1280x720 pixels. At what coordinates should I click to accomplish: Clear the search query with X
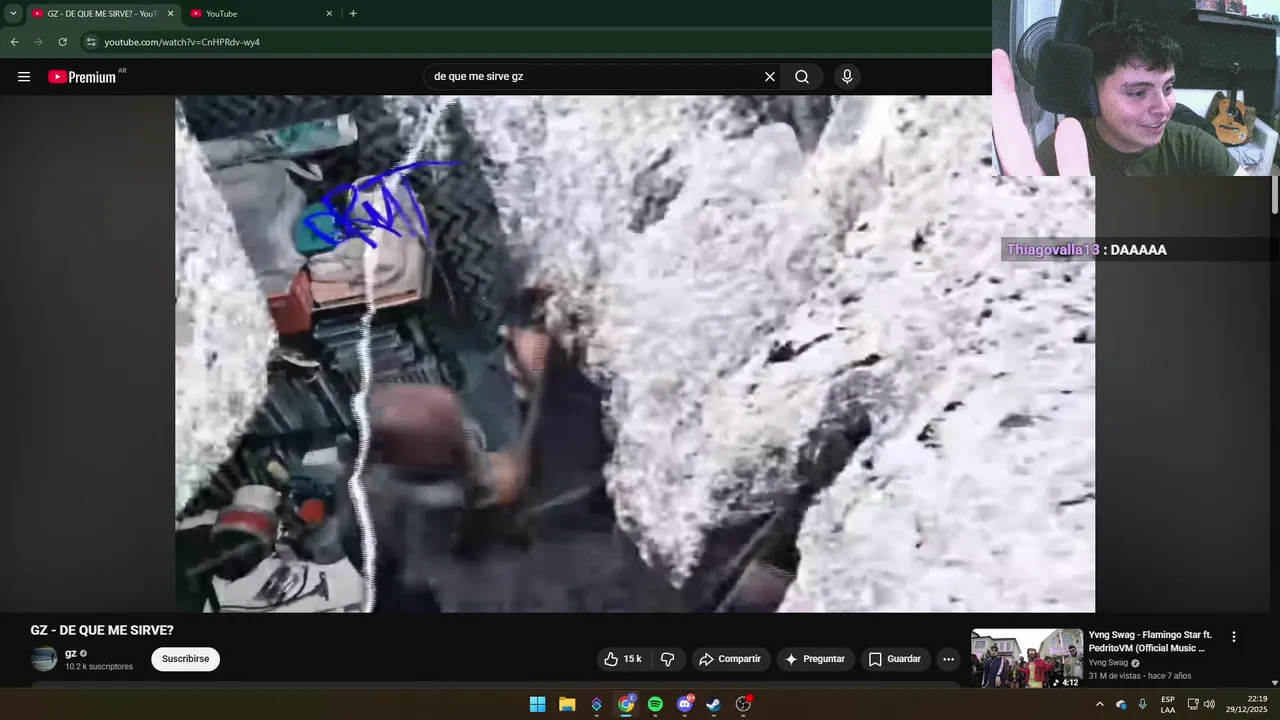[770, 77]
